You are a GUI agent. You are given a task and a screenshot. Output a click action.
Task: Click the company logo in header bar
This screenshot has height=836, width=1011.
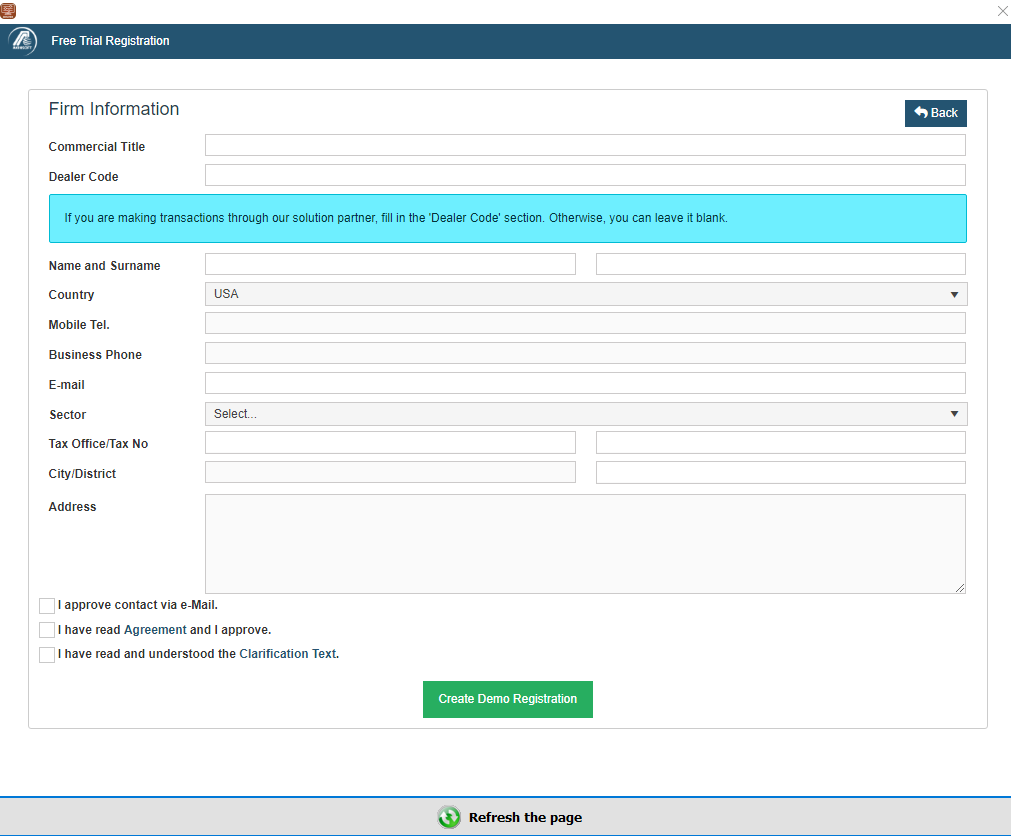pos(23,41)
